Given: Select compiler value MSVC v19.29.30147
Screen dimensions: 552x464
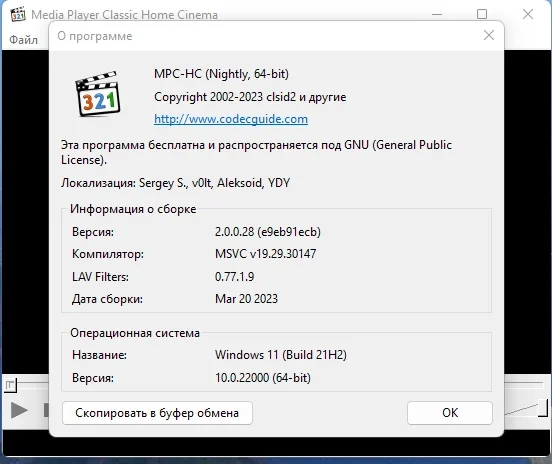Looking at the screenshot, I should (x=265, y=254).
